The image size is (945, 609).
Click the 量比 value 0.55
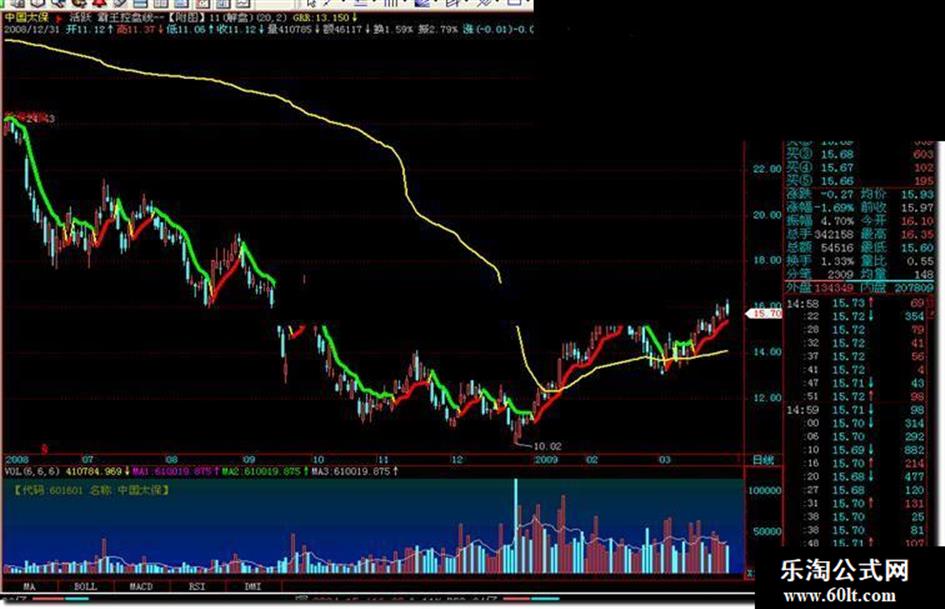920,261
